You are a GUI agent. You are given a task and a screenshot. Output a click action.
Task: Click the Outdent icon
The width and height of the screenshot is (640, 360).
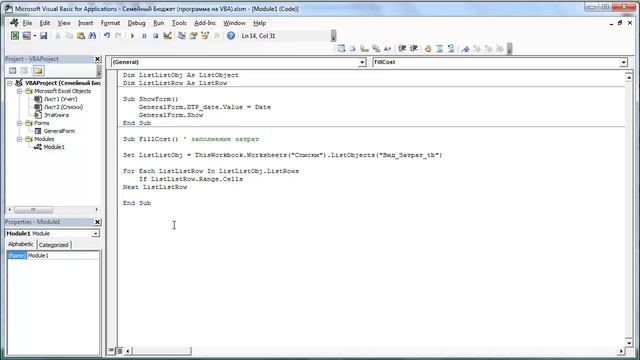click(x=413, y=49)
